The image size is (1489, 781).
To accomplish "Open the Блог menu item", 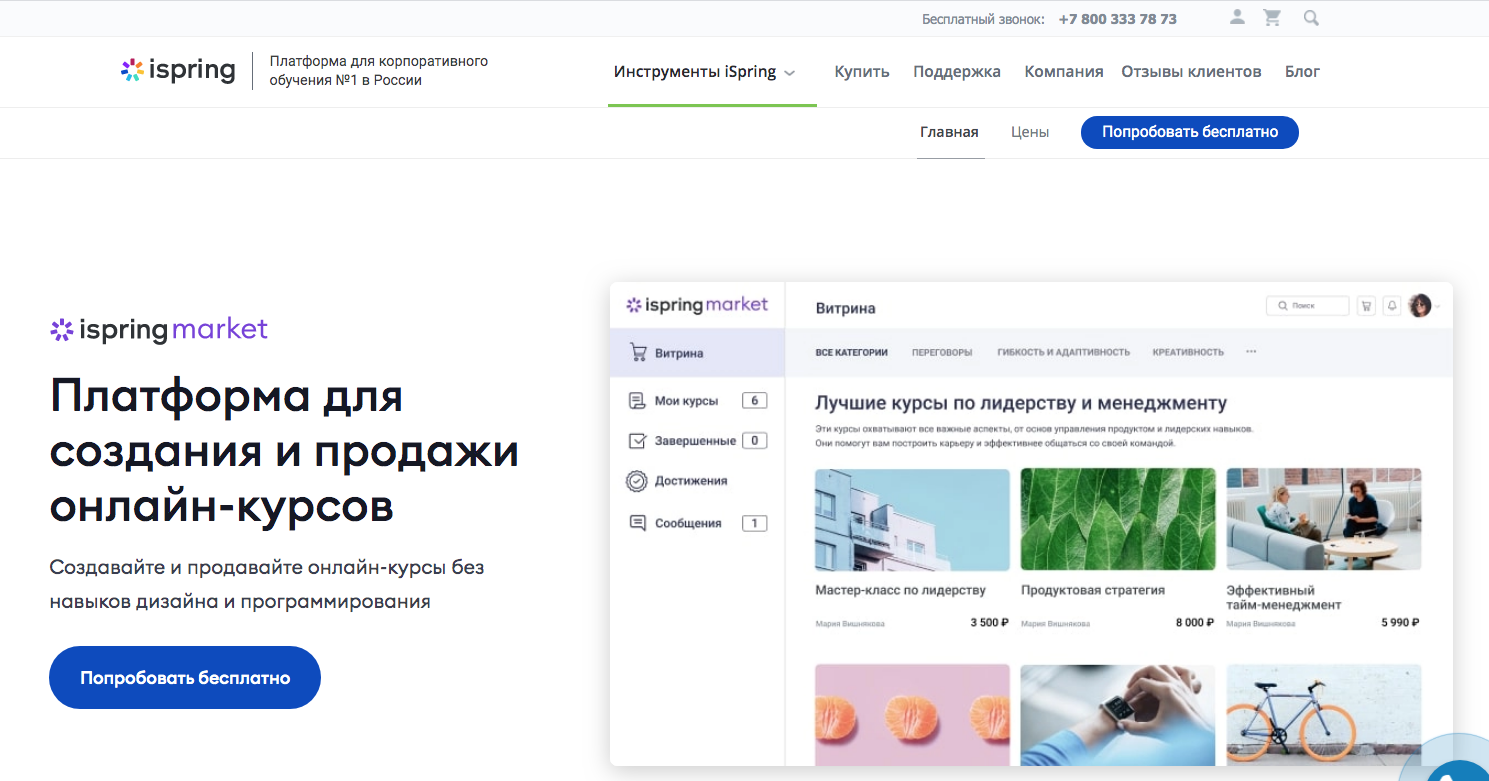I will pyautogui.click(x=1302, y=72).
